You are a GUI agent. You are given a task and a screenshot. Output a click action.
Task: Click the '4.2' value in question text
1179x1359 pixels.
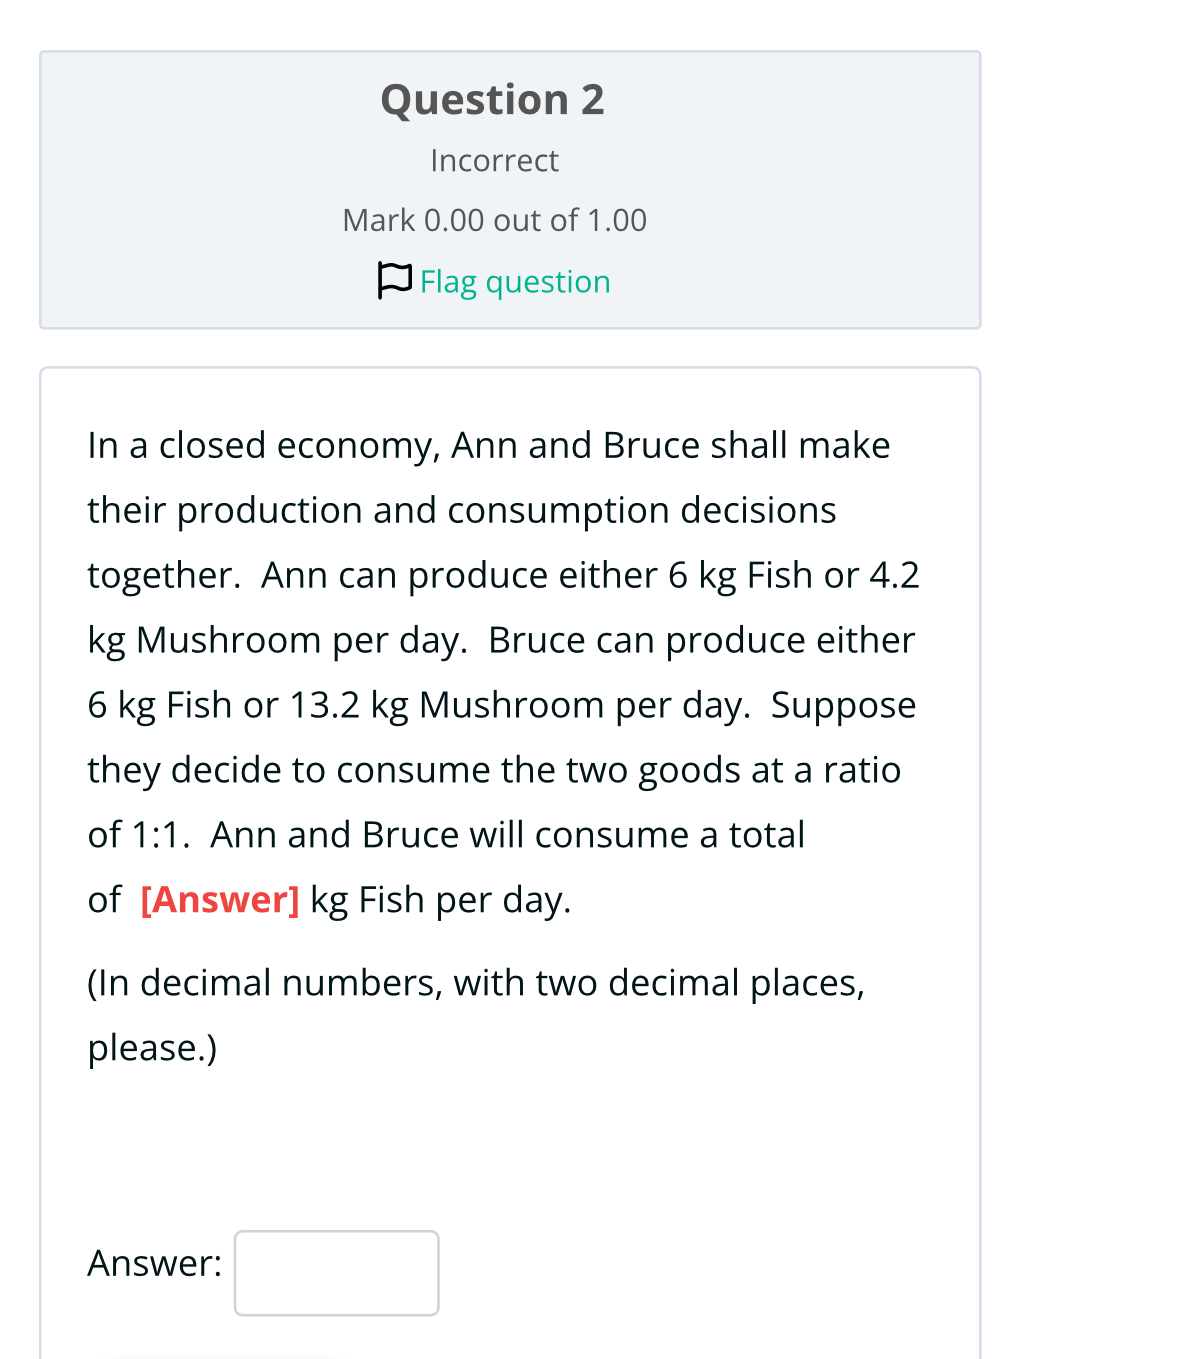pyautogui.click(x=894, y=575)
